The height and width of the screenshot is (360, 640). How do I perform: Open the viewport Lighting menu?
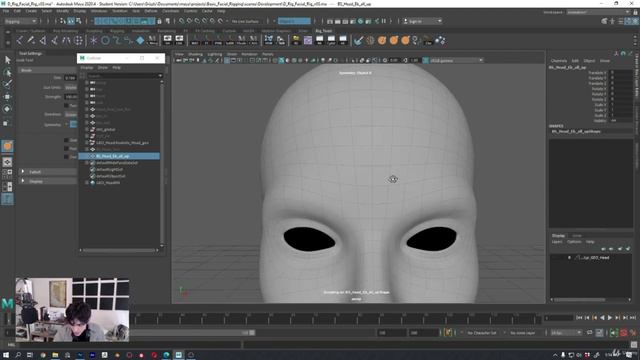pos(215,54)
